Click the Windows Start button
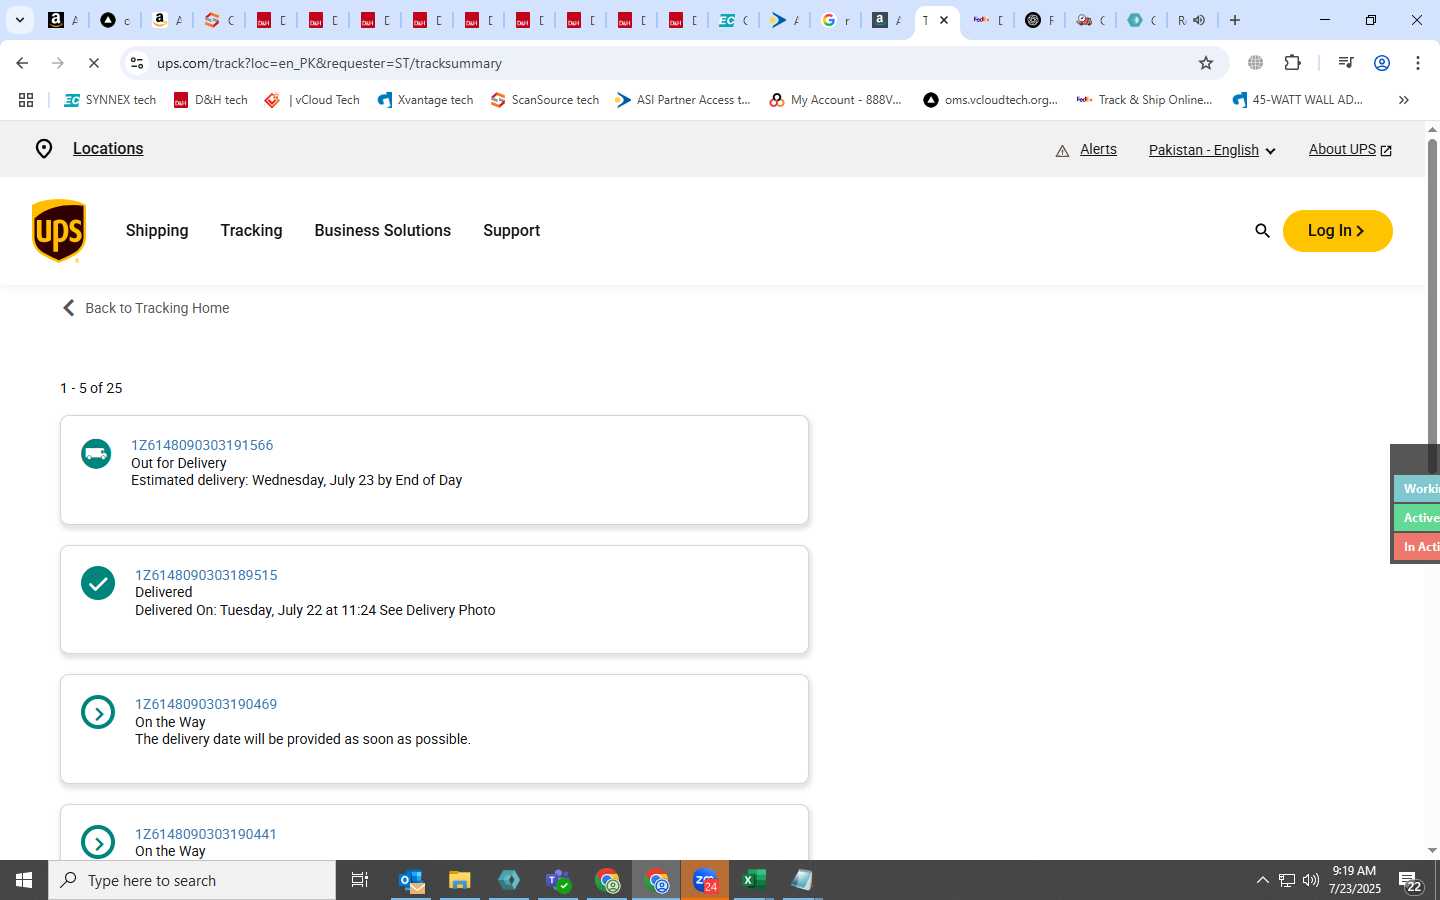Viewport: 1440px width, 900px height. pyautogui.click(x=24, y=881)
